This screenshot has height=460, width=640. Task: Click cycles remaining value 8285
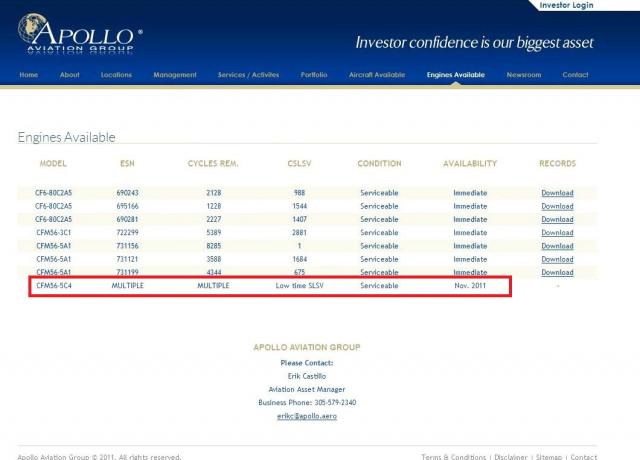click(x=213, y=246)
